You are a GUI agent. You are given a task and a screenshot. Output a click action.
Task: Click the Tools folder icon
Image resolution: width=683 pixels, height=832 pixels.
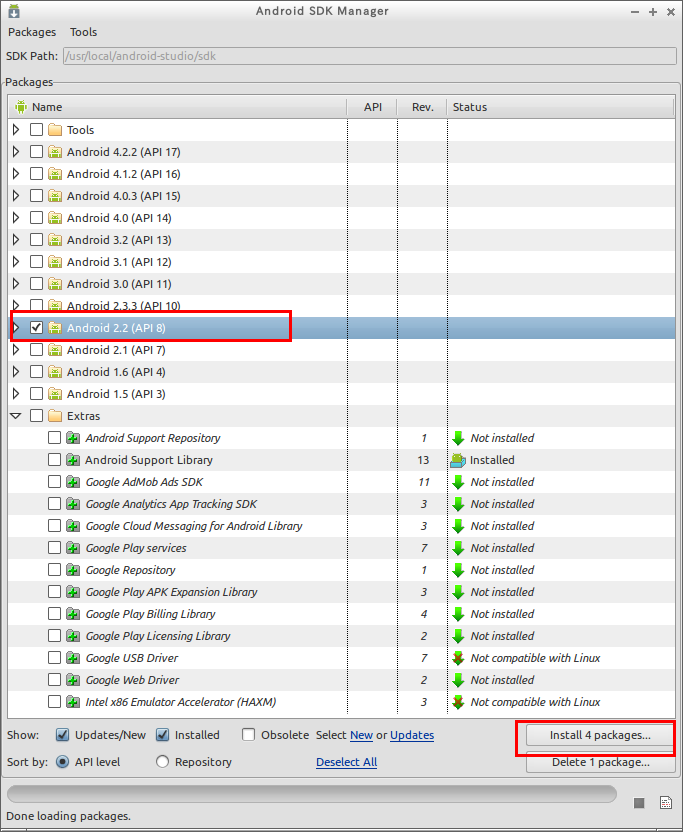point(55,130)
